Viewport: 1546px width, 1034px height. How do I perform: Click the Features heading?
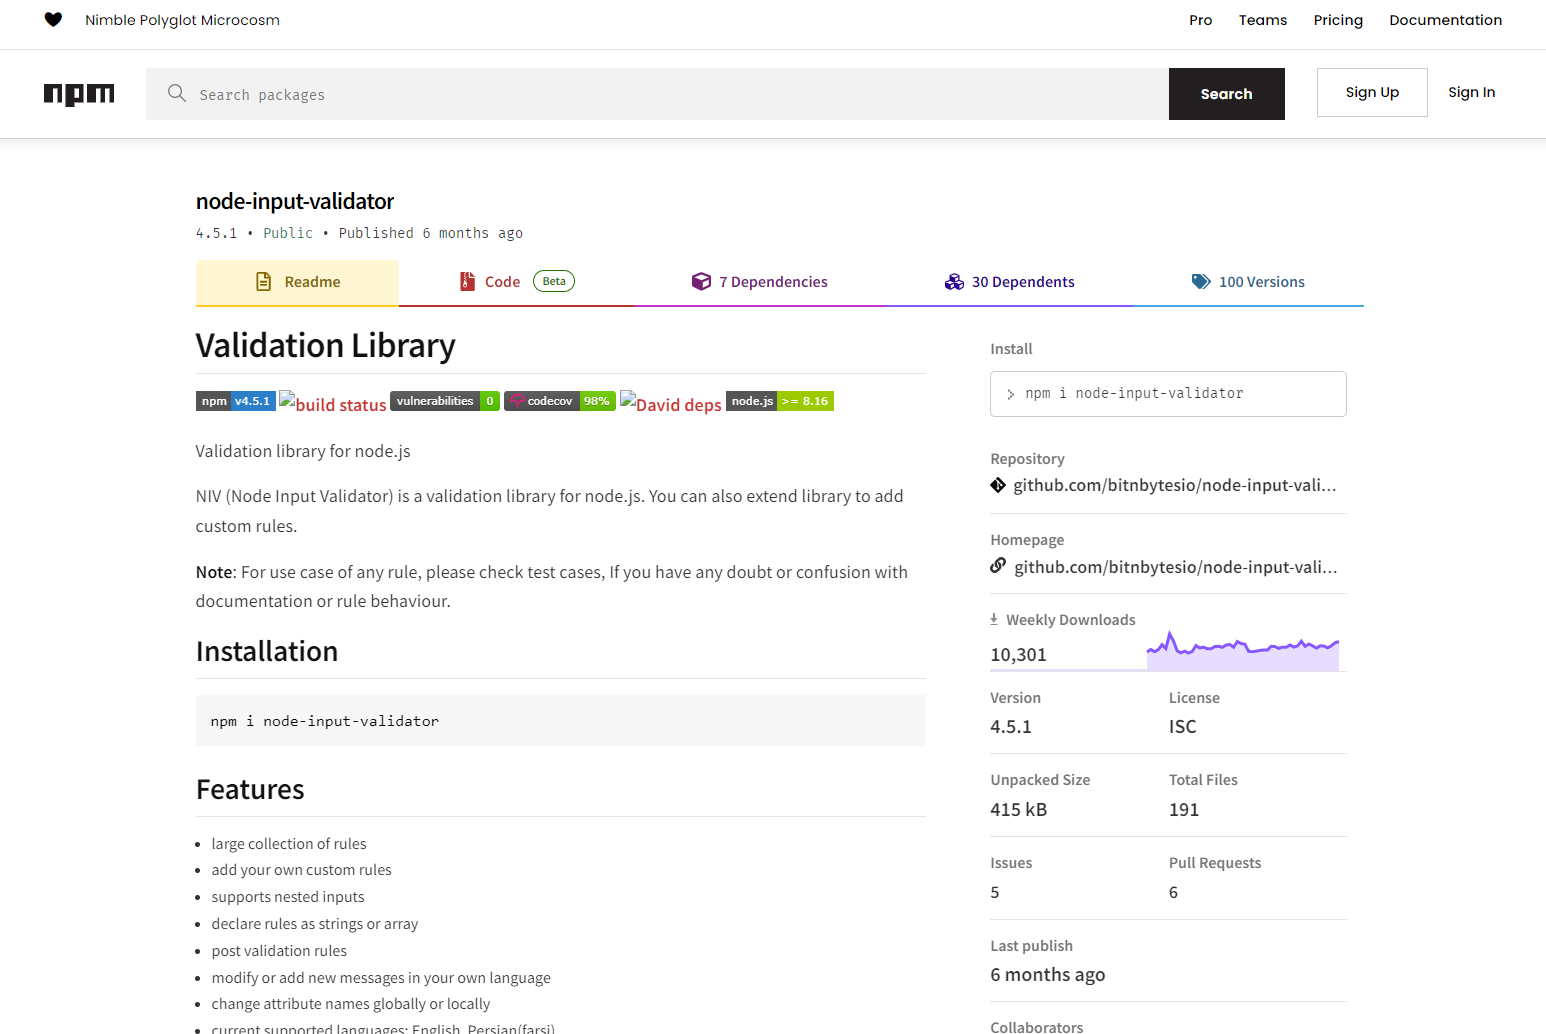tap(250, 790)
